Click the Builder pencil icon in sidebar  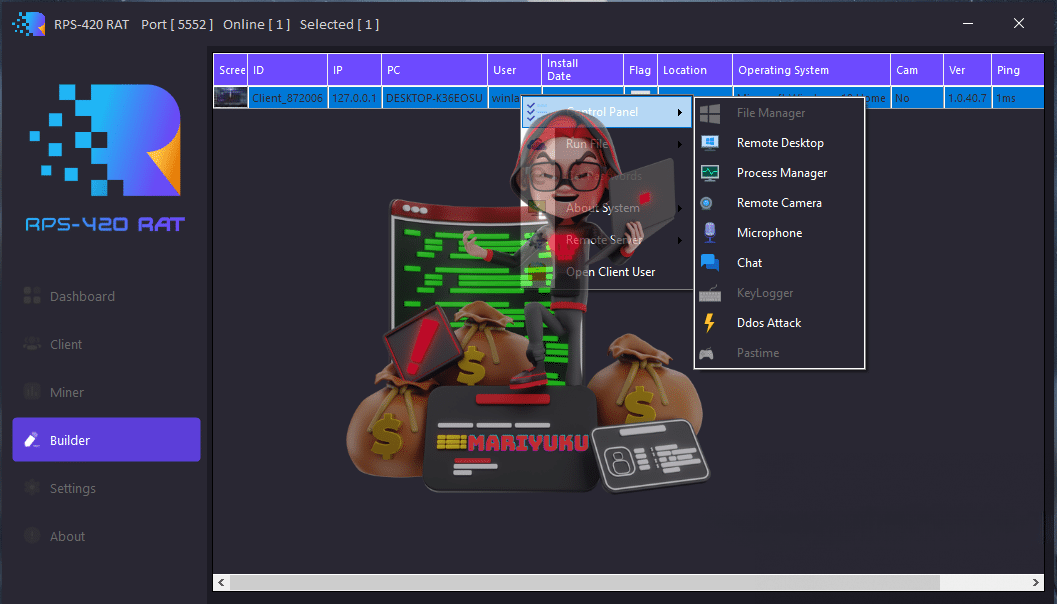coord(31,440)
